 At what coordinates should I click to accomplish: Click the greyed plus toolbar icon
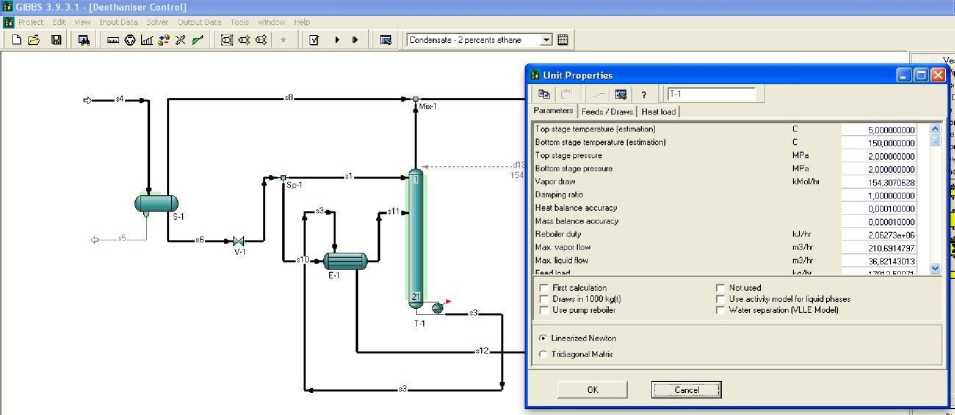(x=283, y=40)
